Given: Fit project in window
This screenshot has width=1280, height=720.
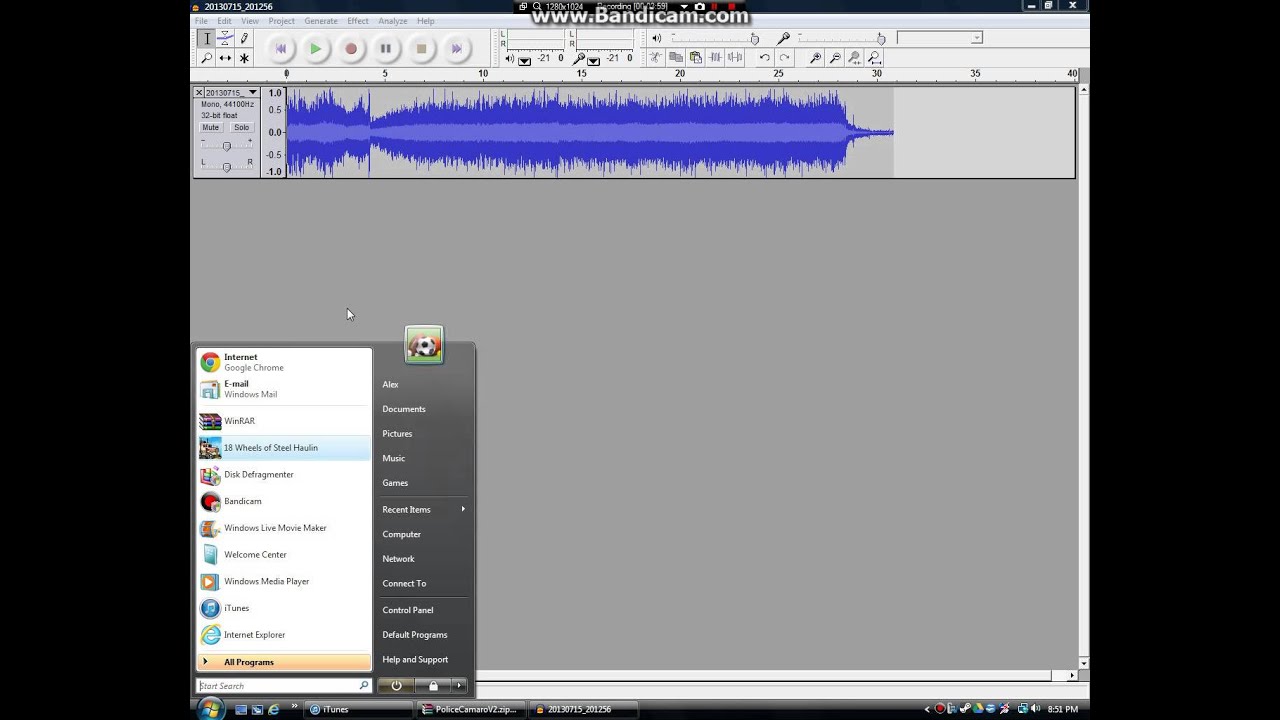Looking at the screenshot, I should pos(875,58).
